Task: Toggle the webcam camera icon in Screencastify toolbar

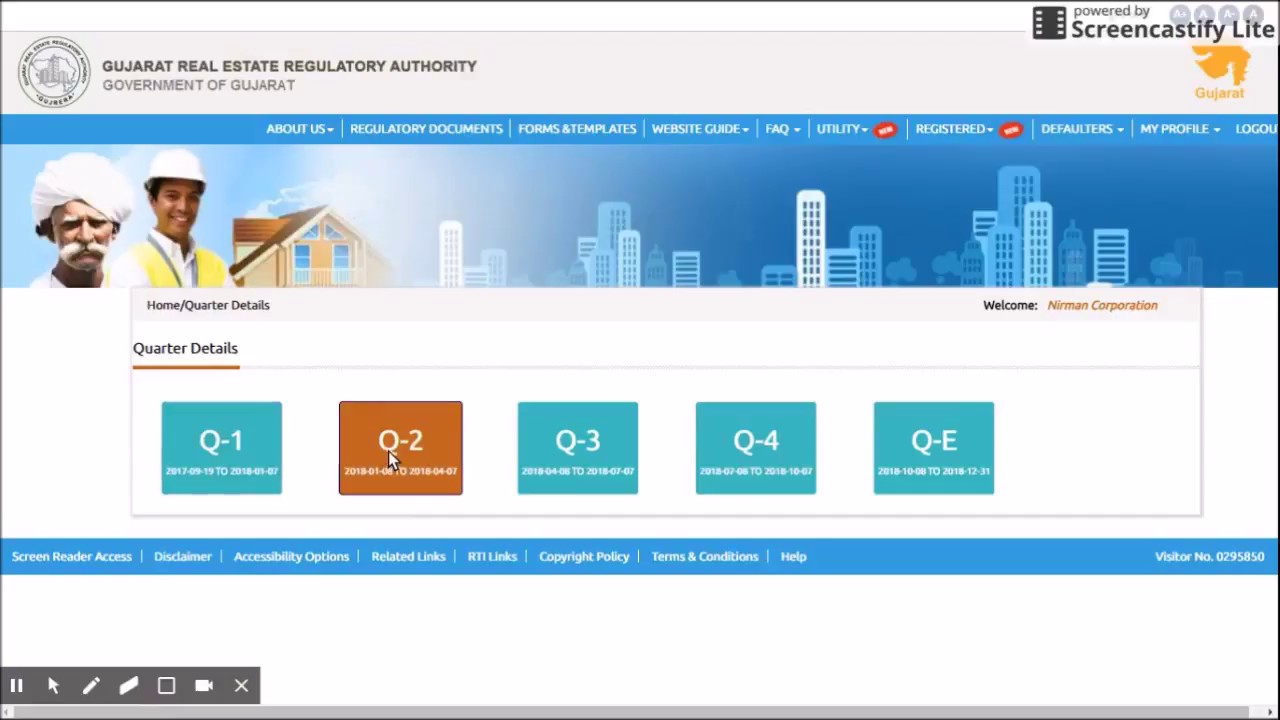Action: point(204,686)
